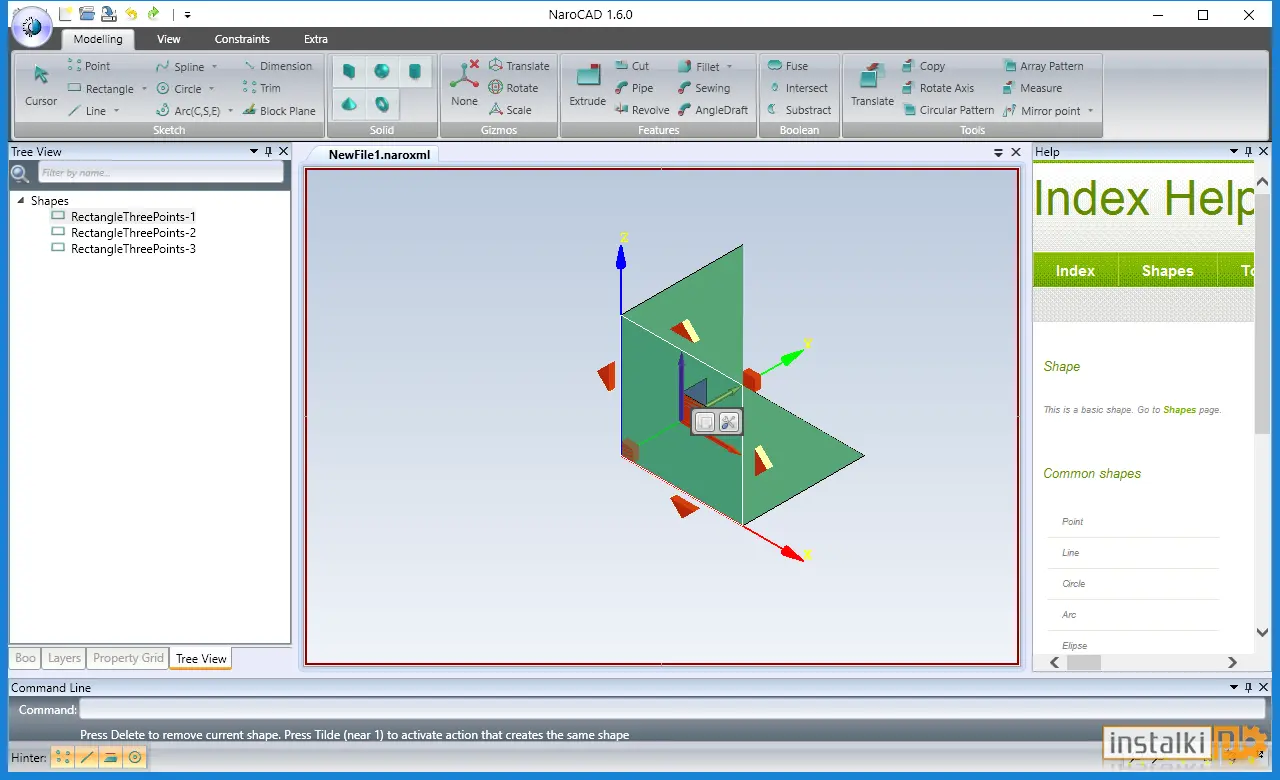Click the Trim tool
The height and width of the screenshot is (780, 1280).
[262, 88]
